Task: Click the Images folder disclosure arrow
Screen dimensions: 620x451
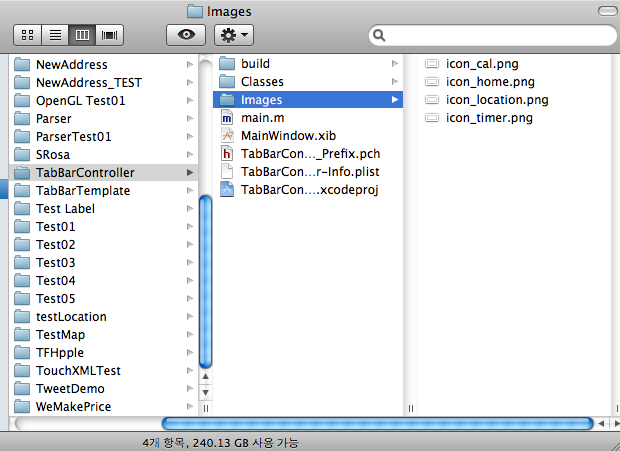Action: tap(395, 100)
